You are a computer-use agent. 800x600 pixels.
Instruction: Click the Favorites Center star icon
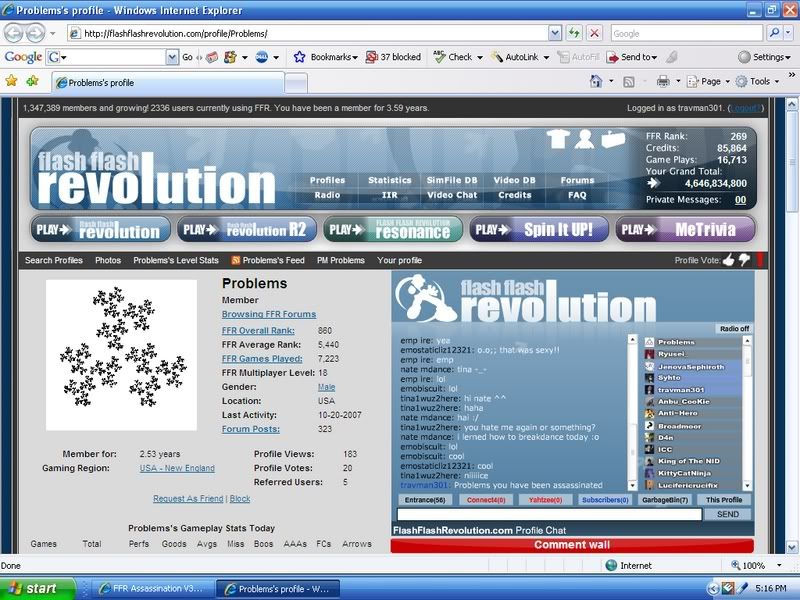coord(12,81)
